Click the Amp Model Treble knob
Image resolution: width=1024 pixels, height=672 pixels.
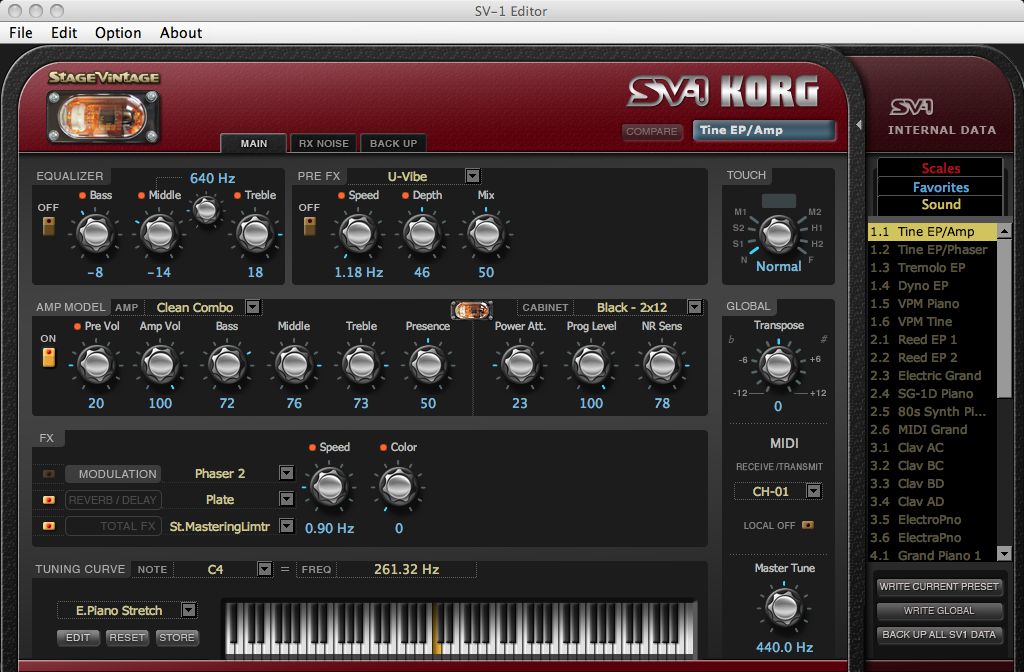pos(361,364)
